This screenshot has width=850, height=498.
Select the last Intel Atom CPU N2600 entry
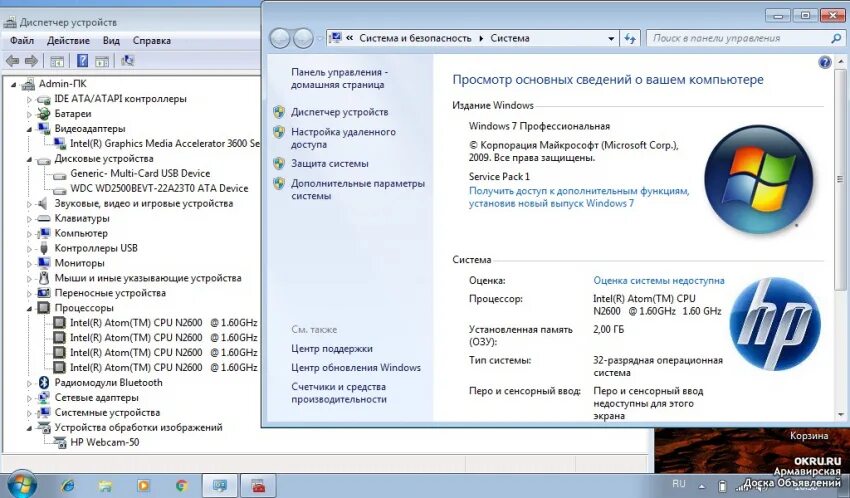163,367
